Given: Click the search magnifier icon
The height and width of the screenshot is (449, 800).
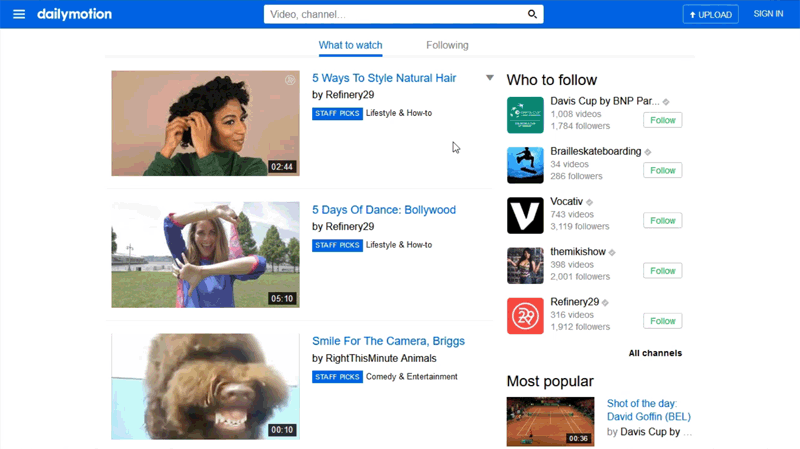Looking at the screenshot, I should tap(533, 14).
